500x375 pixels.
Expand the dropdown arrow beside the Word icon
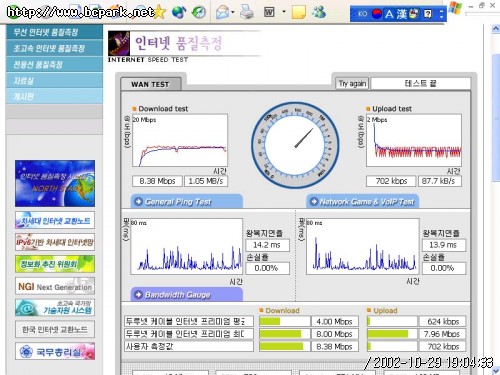coord(284,12)
